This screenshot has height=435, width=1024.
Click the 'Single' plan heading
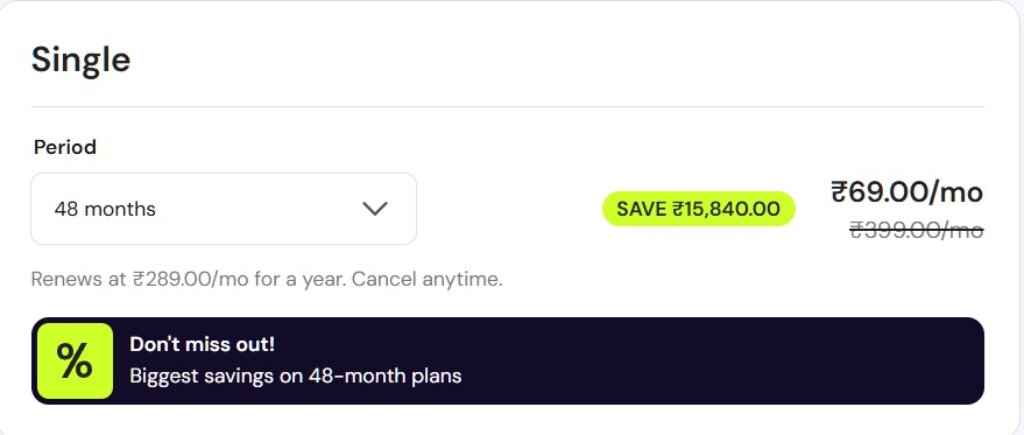click(81, 60)
